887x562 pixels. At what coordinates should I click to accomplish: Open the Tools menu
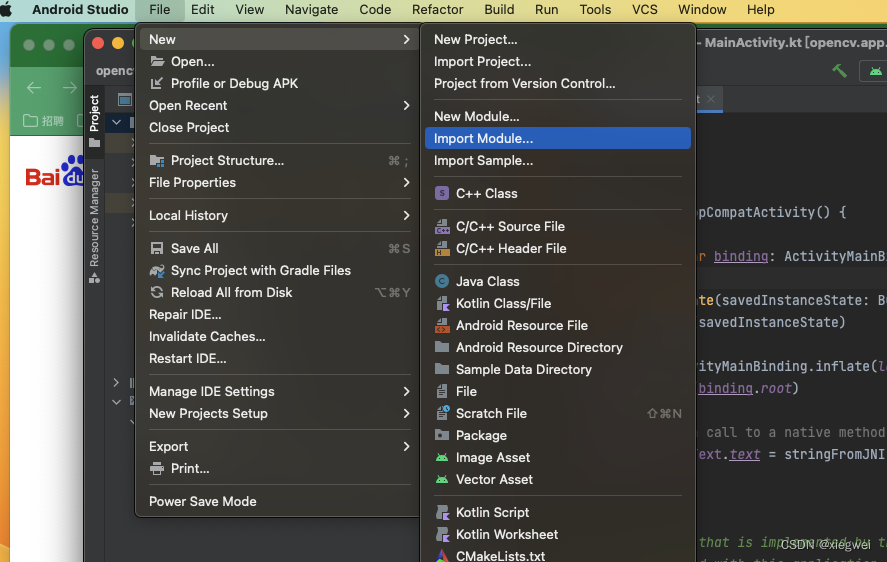595,10
